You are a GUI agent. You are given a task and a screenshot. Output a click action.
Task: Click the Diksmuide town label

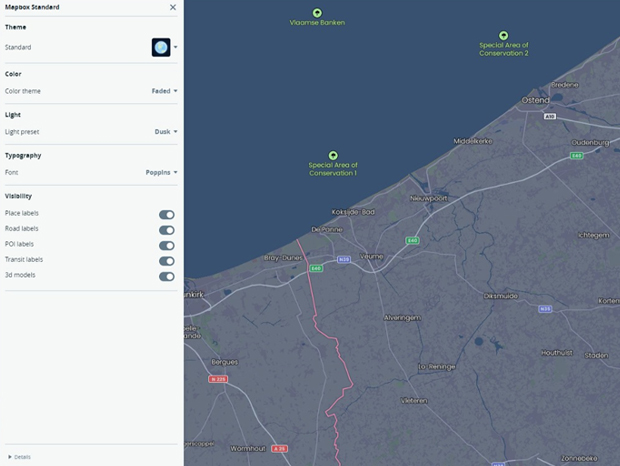(x=501, y=296)
